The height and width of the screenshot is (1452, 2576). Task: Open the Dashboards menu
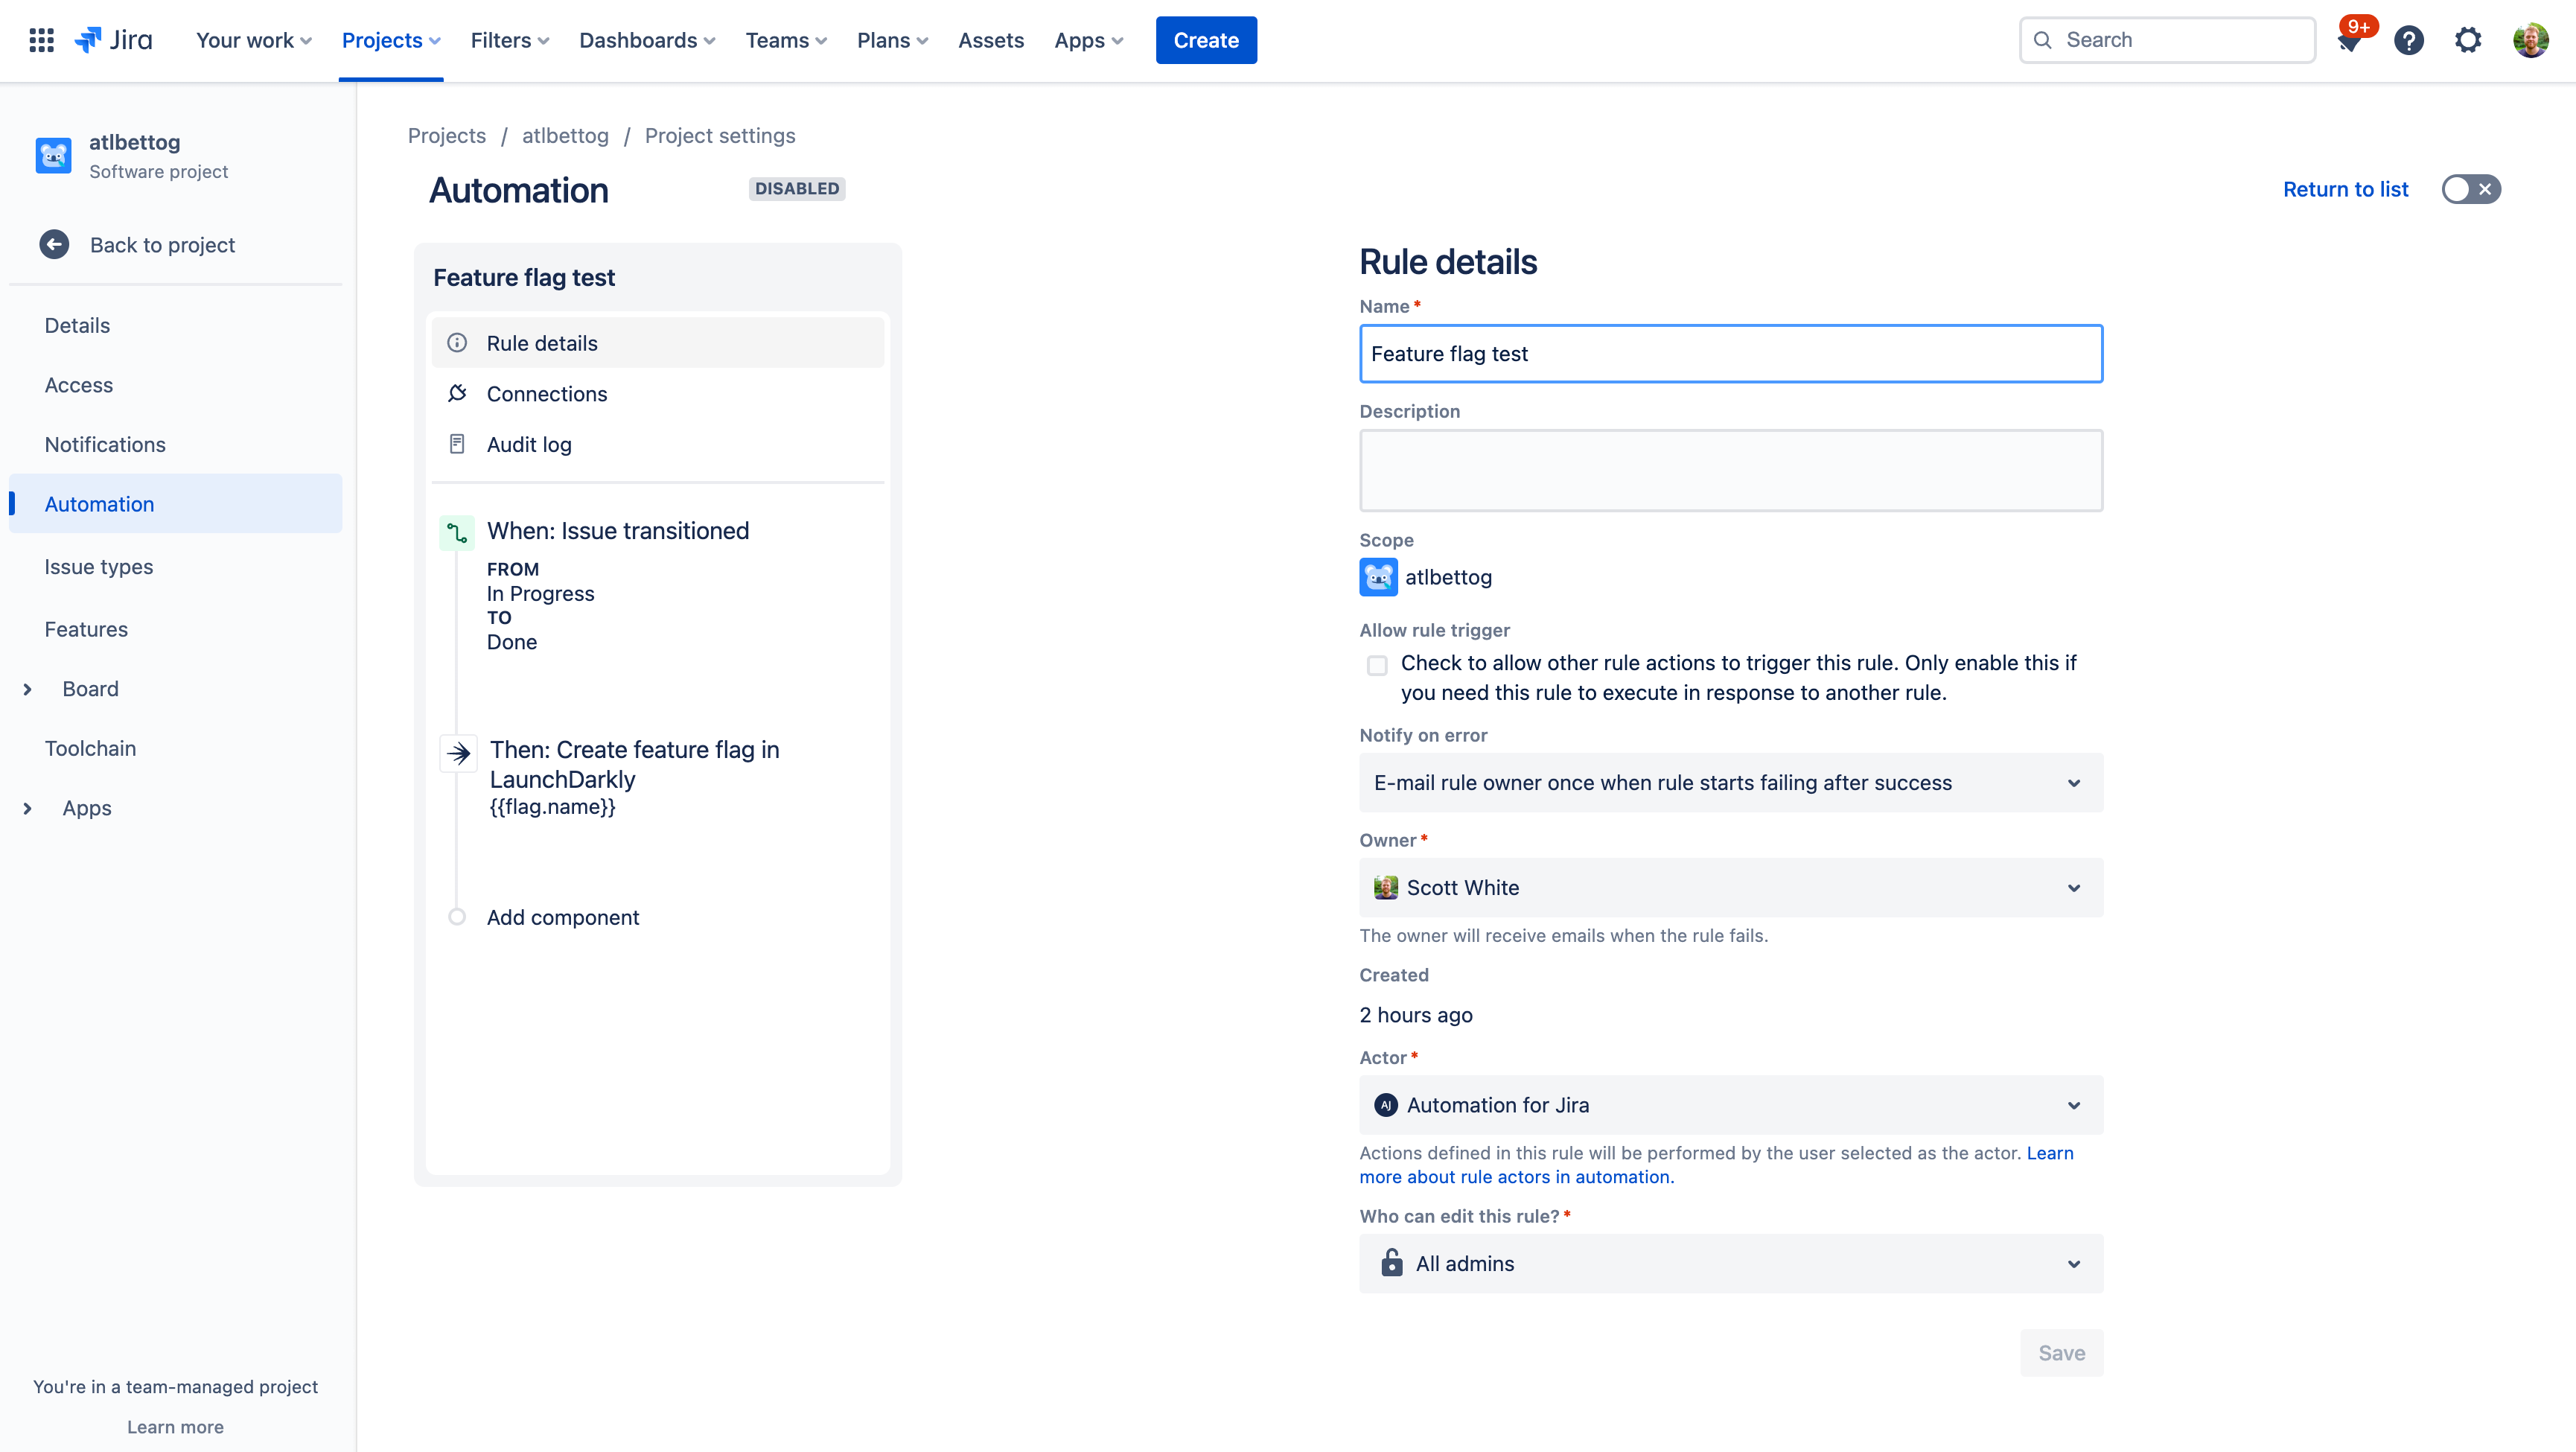pyautogui.click(x=646, y=40)
